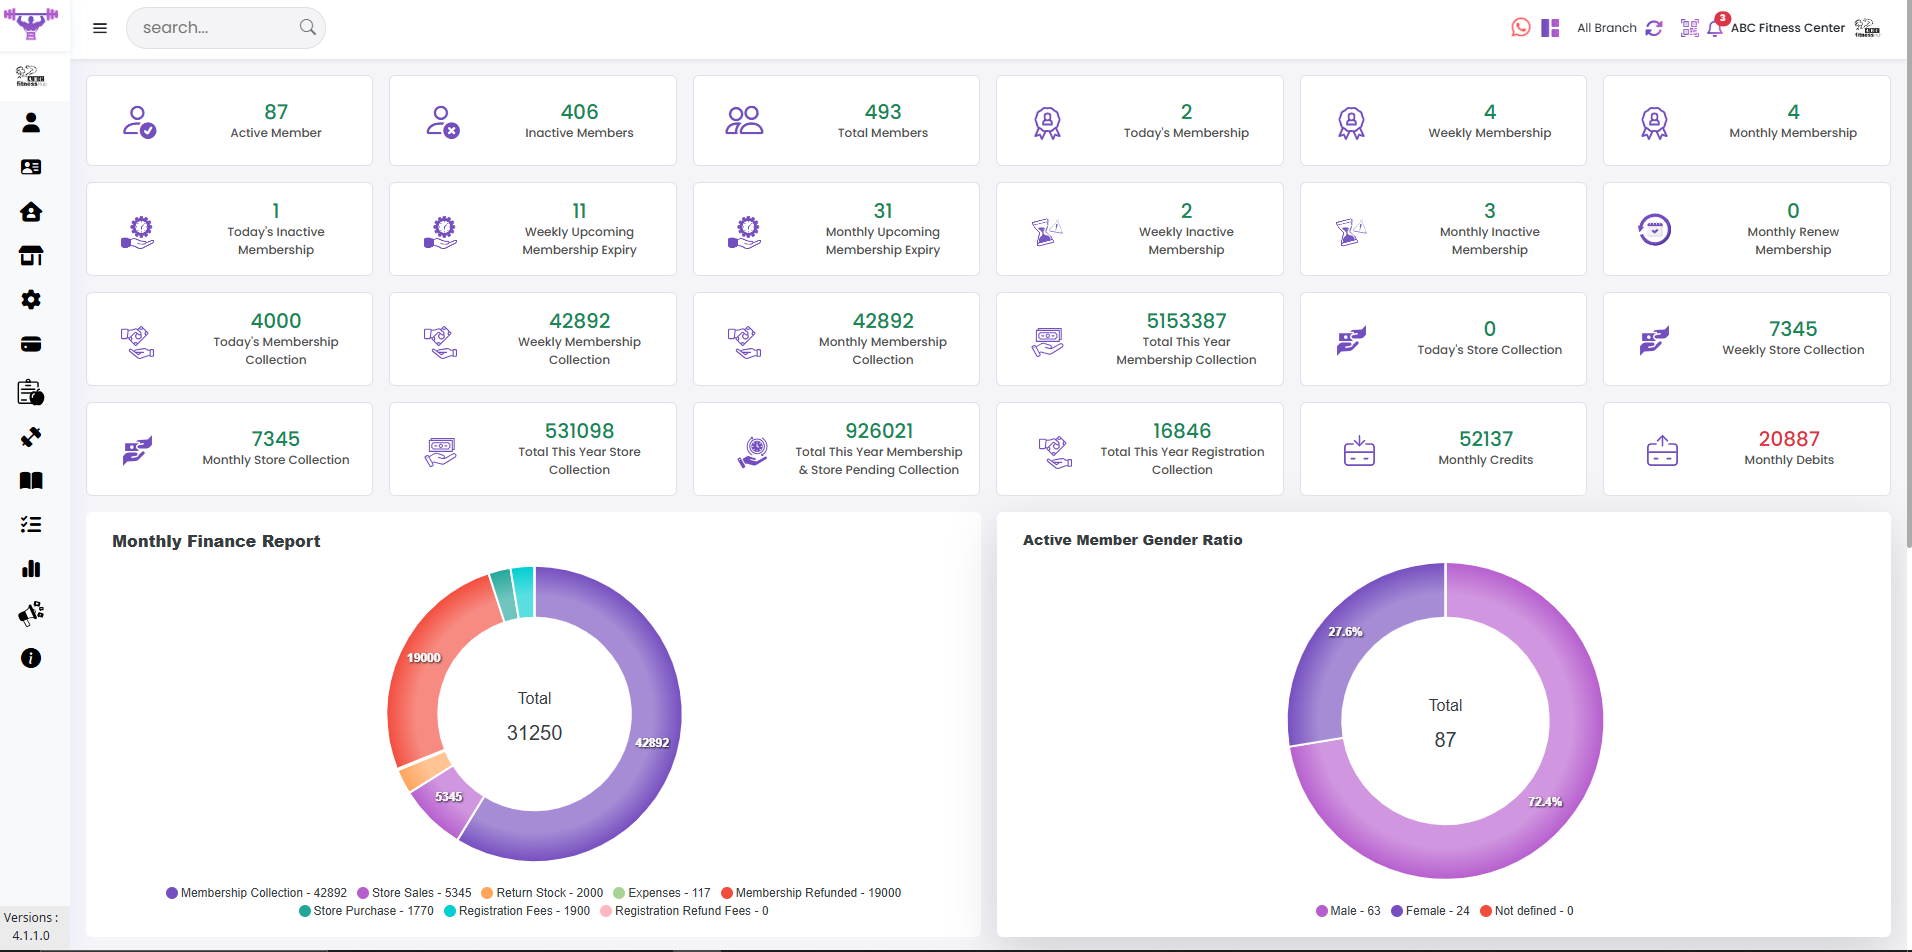Open the notifications bell with 3 alerts
The image size is (1912, 952).
point(1715,28)
